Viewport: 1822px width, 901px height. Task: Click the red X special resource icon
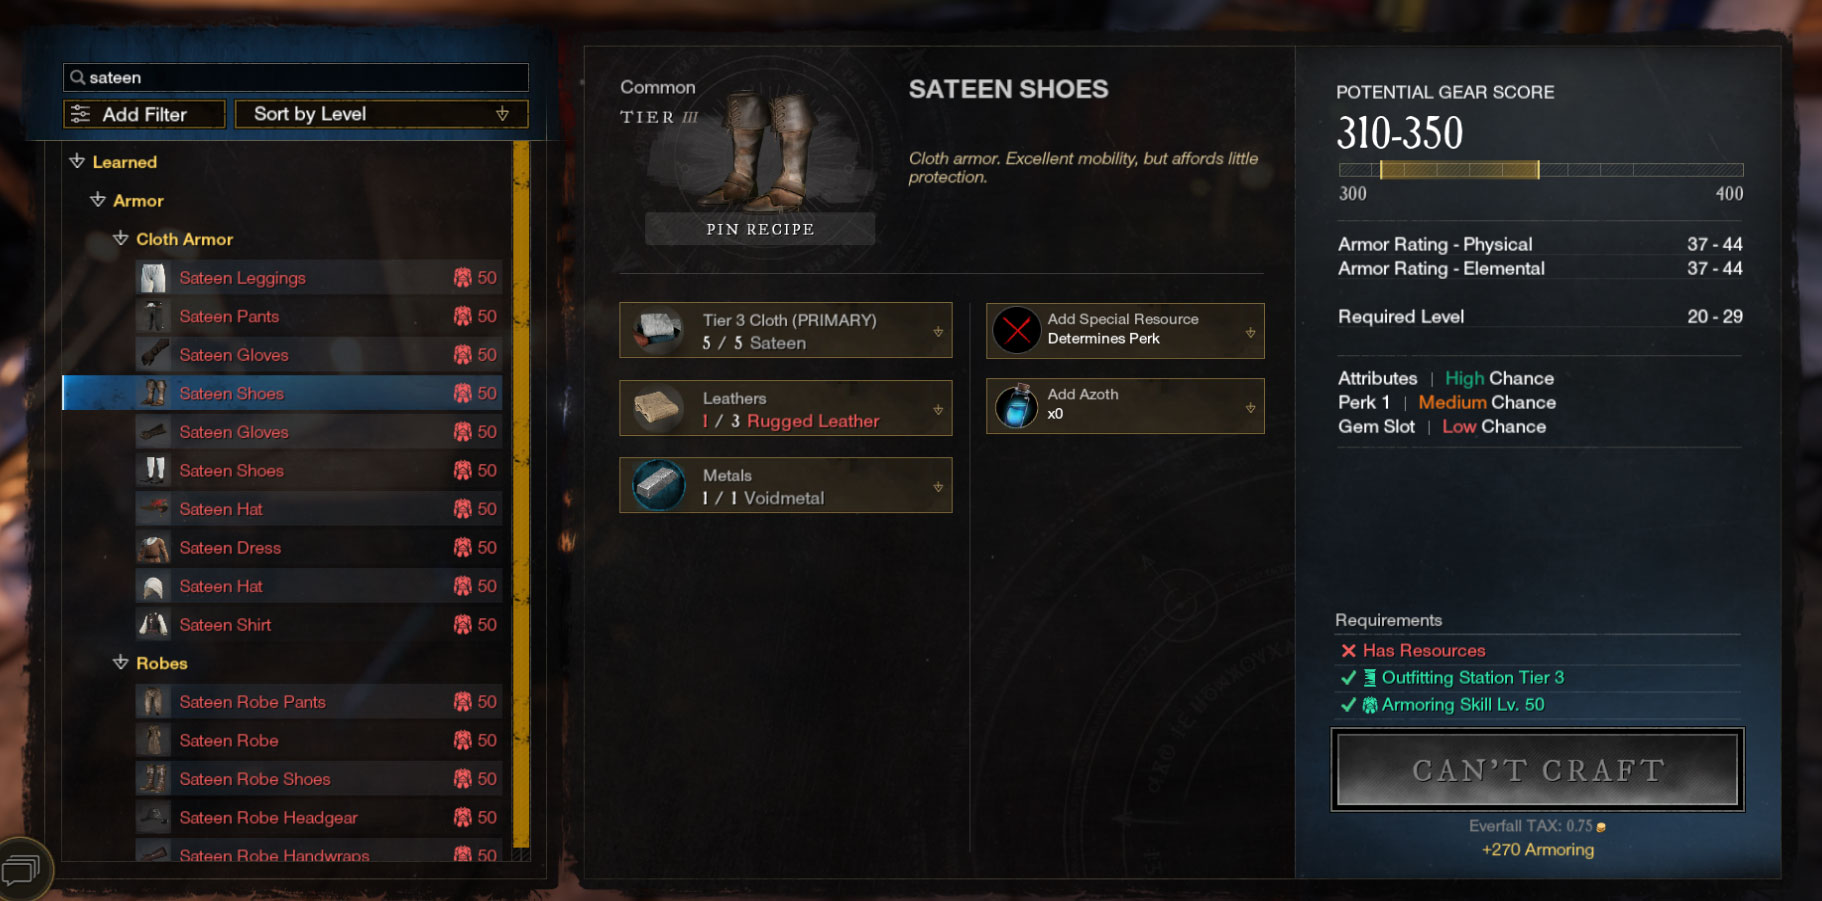[1017, 330]
